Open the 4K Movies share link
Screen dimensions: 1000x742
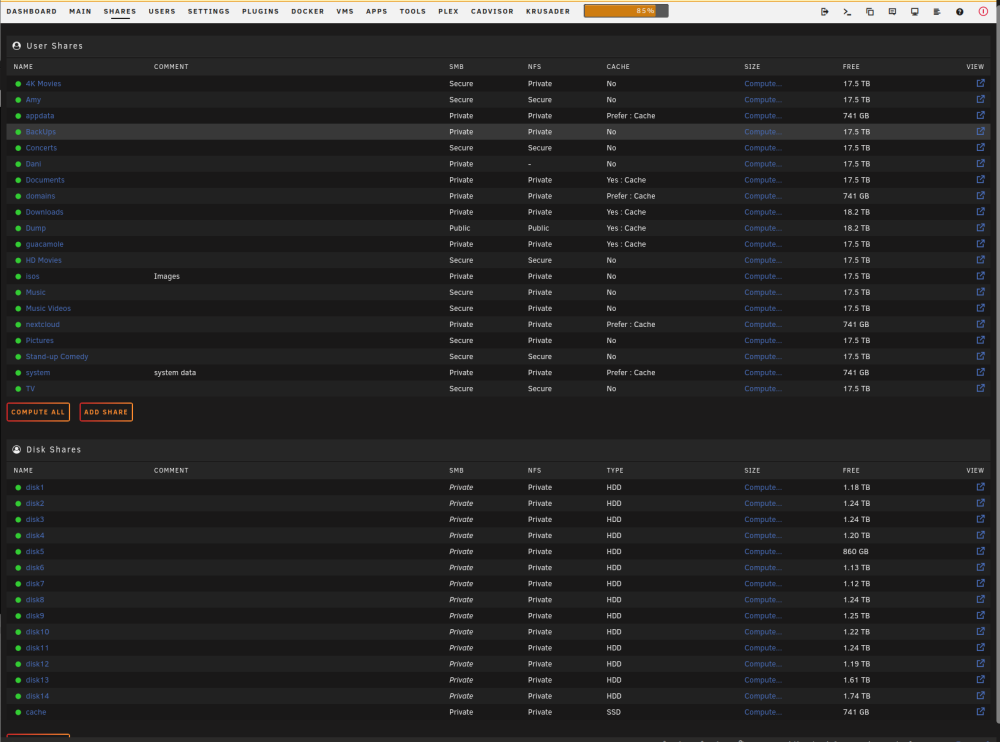pos(43,84)
